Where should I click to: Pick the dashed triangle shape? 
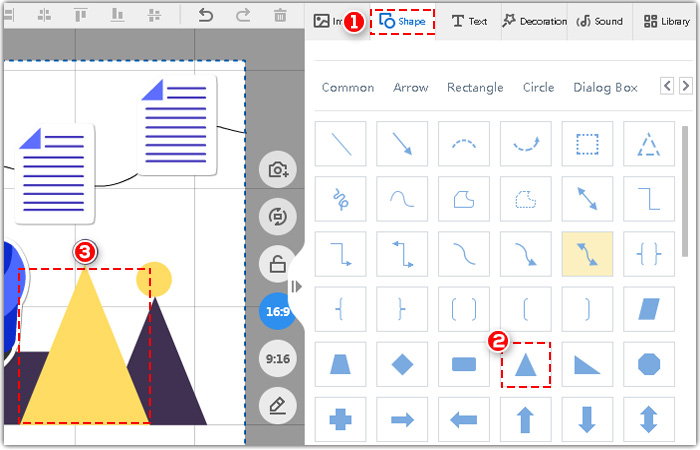649,144
